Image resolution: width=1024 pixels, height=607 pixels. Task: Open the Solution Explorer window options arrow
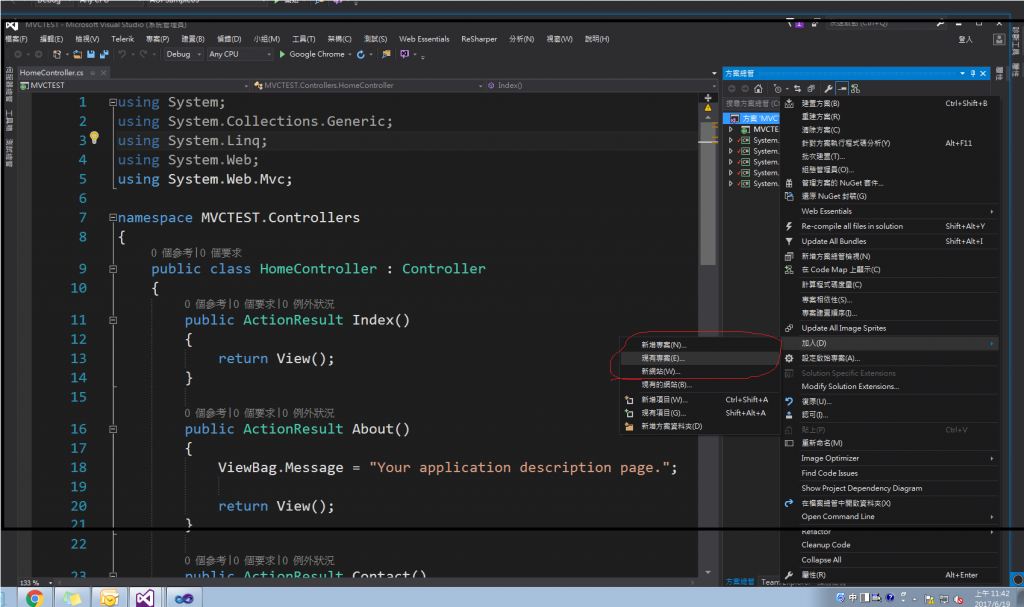[962, 73]
